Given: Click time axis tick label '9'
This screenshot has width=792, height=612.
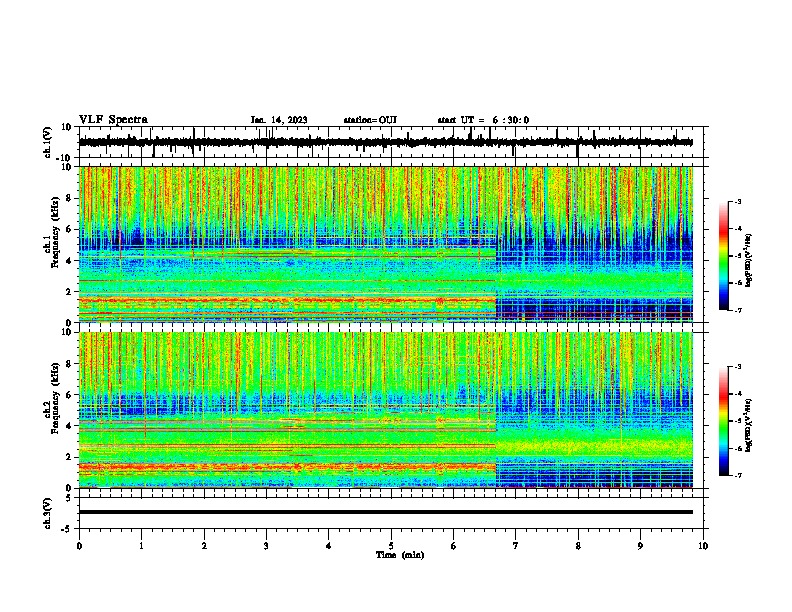Looking at the screenshot, I should 640,546.
